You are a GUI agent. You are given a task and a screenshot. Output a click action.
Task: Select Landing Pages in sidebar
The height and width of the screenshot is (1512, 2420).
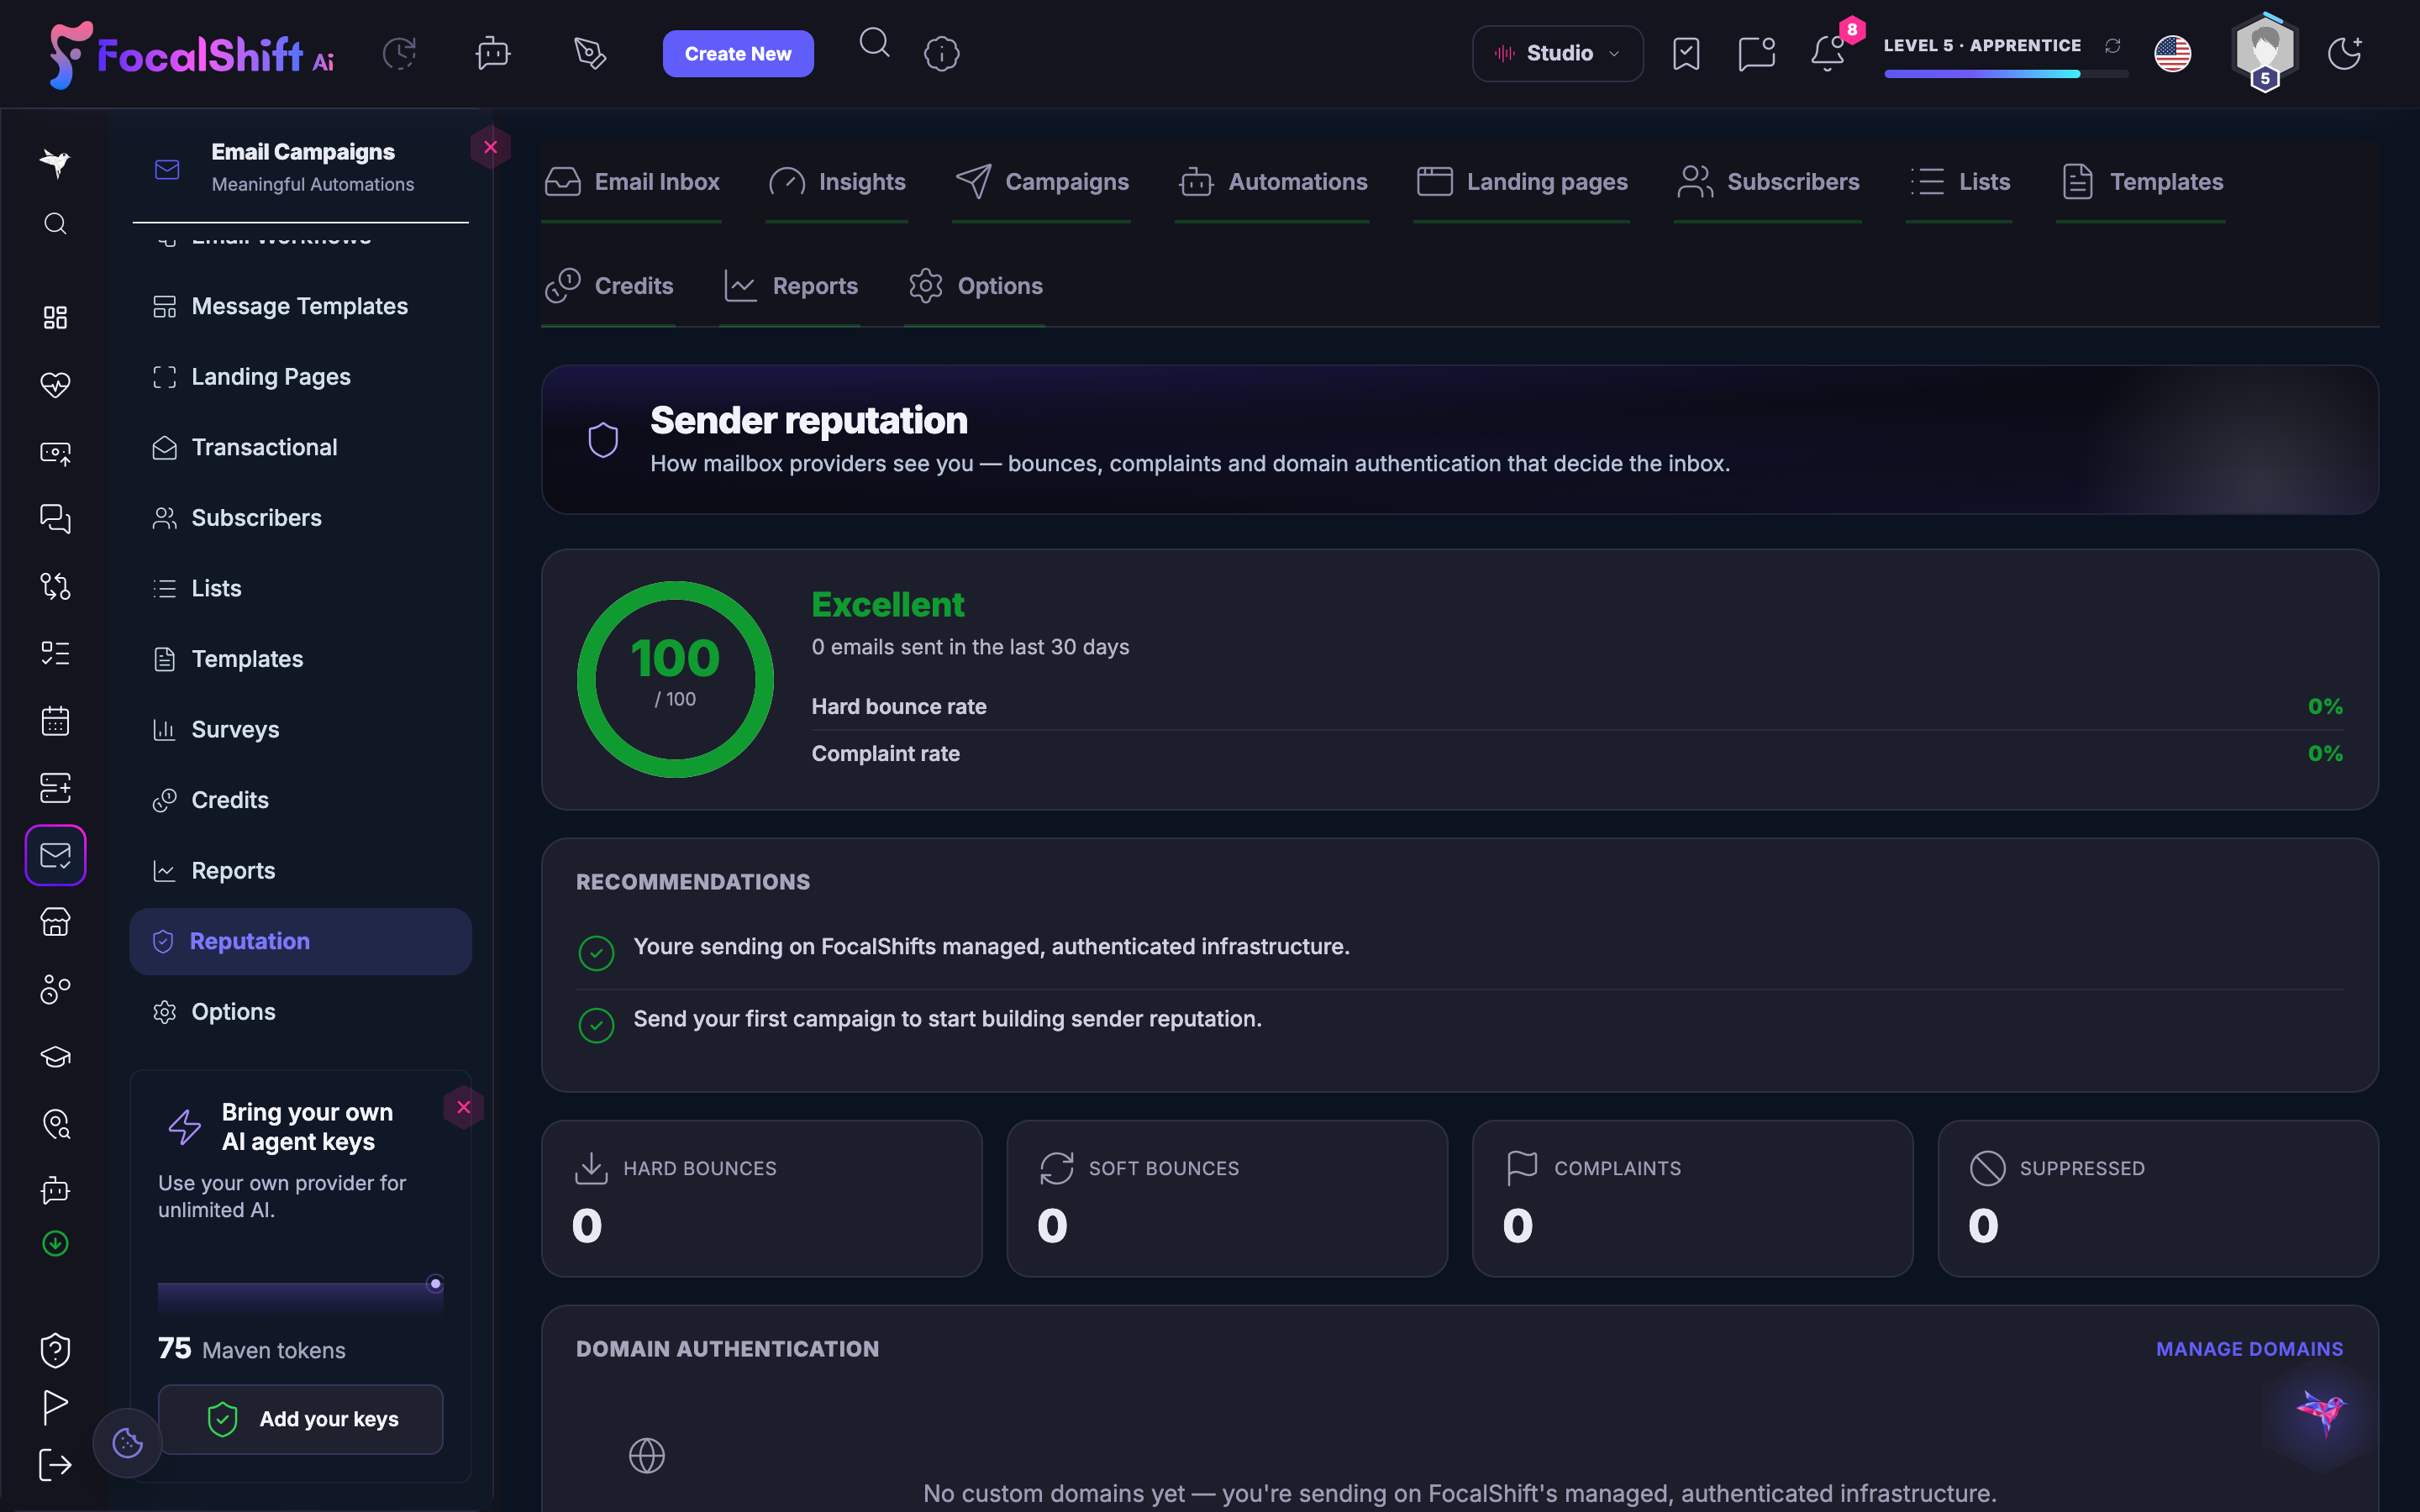(x=300, y=377)
